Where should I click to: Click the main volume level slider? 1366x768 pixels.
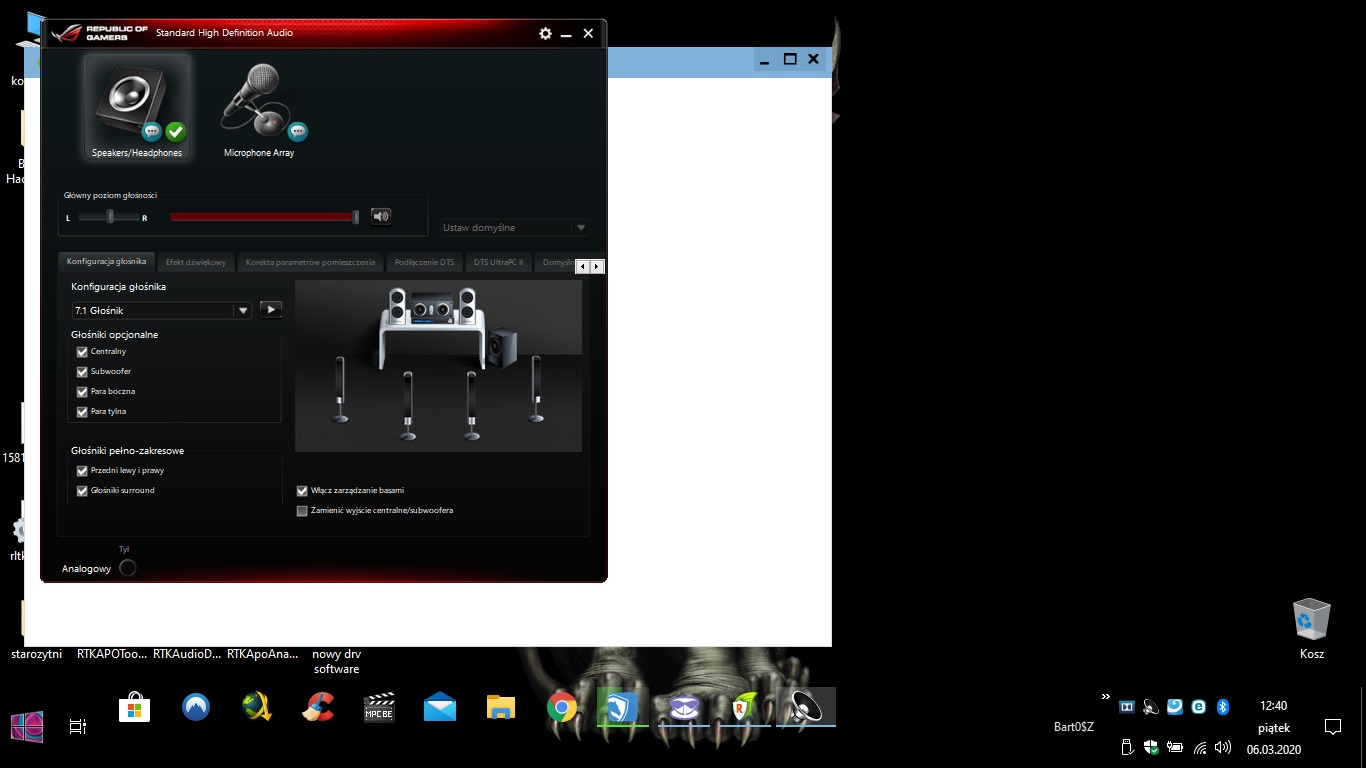coord(265,217)
